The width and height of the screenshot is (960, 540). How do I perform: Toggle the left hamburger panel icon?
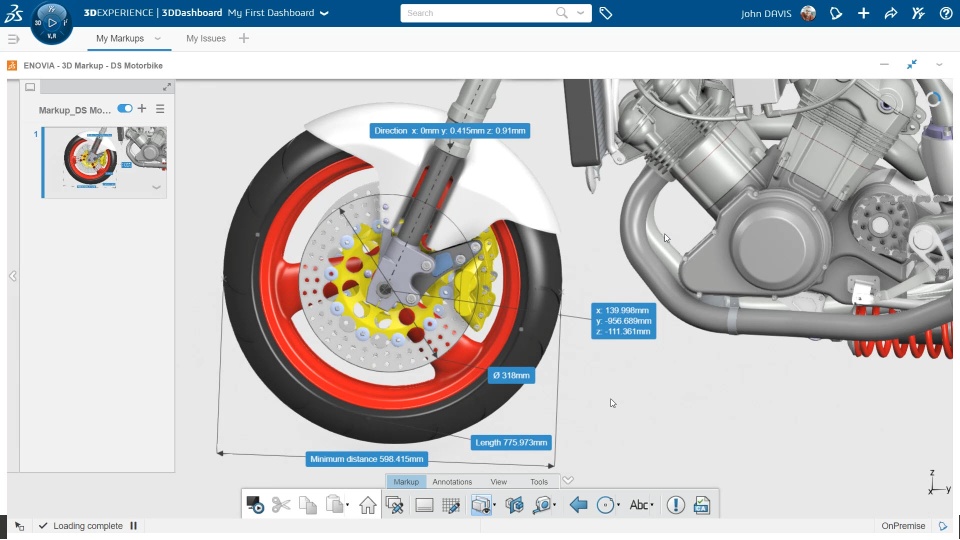(x=13, y=39)
